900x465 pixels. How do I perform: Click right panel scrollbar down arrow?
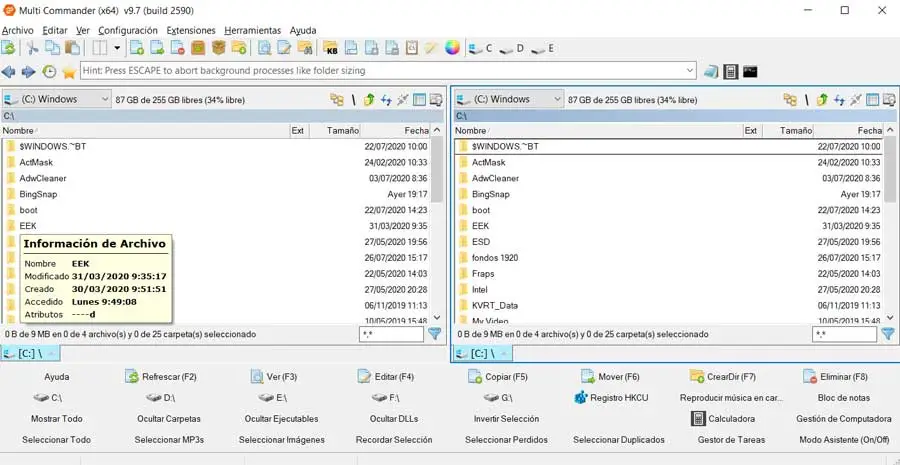890,317
